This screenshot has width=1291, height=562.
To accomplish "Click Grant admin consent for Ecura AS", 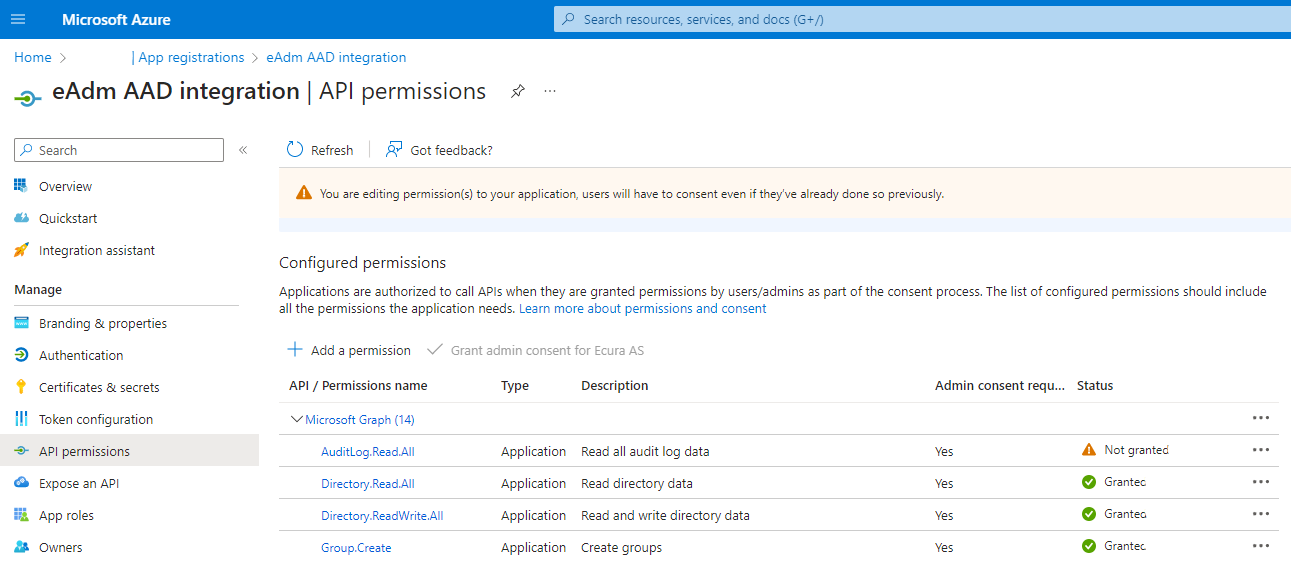I will coord(535,350).
